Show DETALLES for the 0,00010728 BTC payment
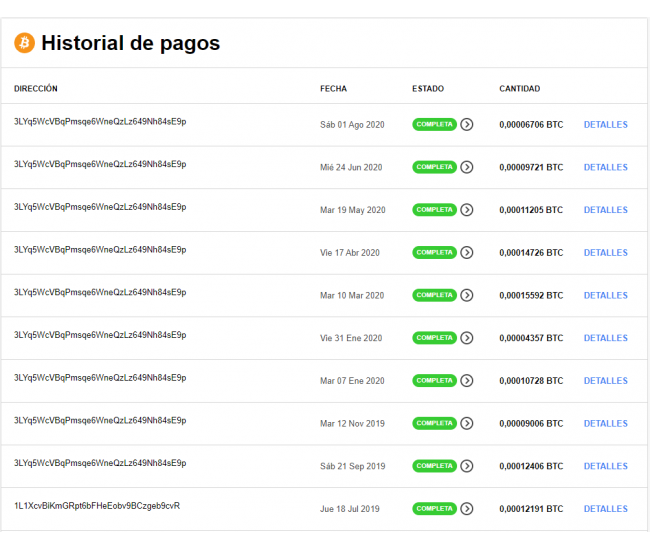Image resolution: width=650 pixels, height=550 pixels. click(606, 380)
